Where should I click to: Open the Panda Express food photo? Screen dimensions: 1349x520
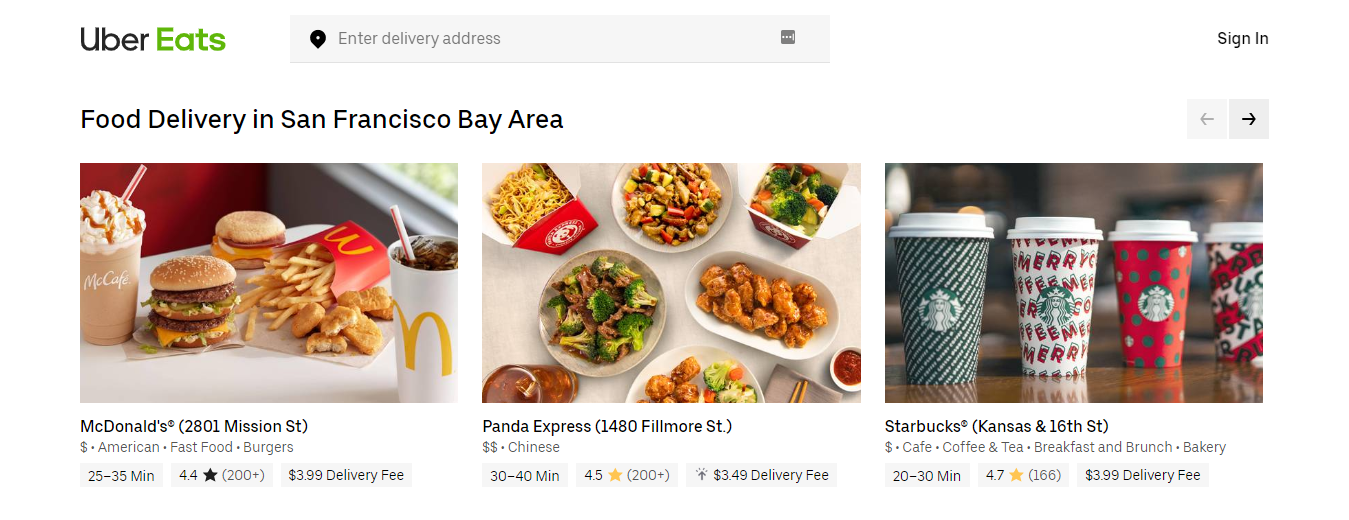pos(671,283)
